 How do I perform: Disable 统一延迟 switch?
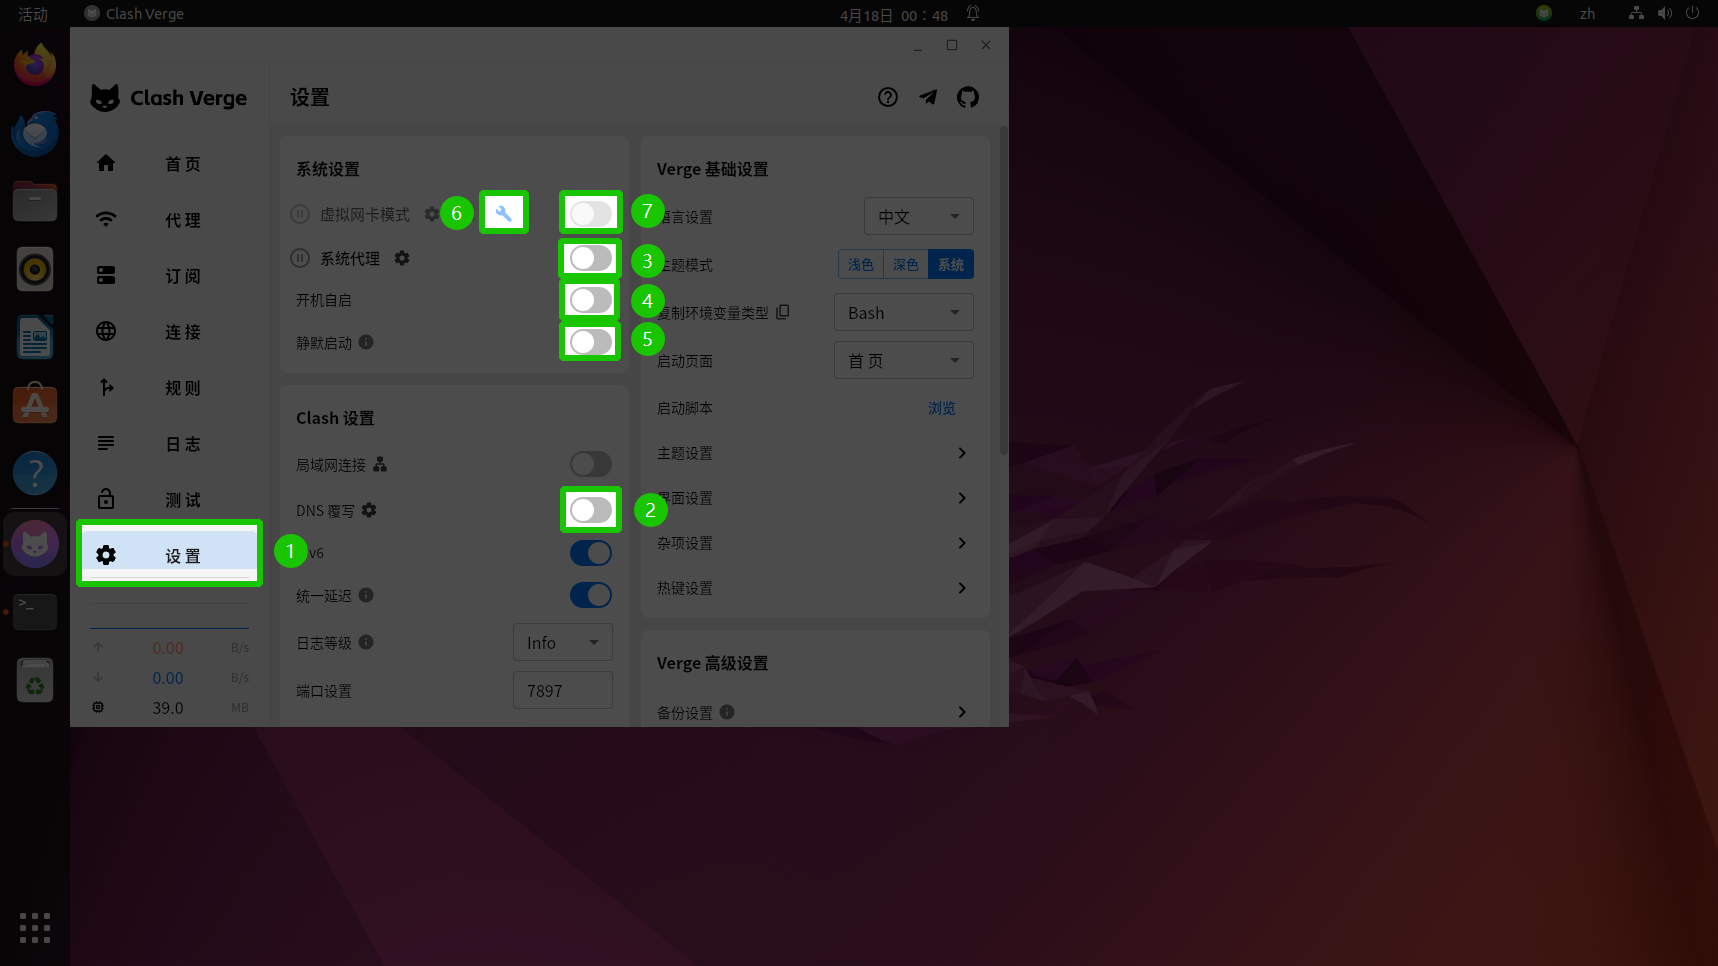point(591,595)
